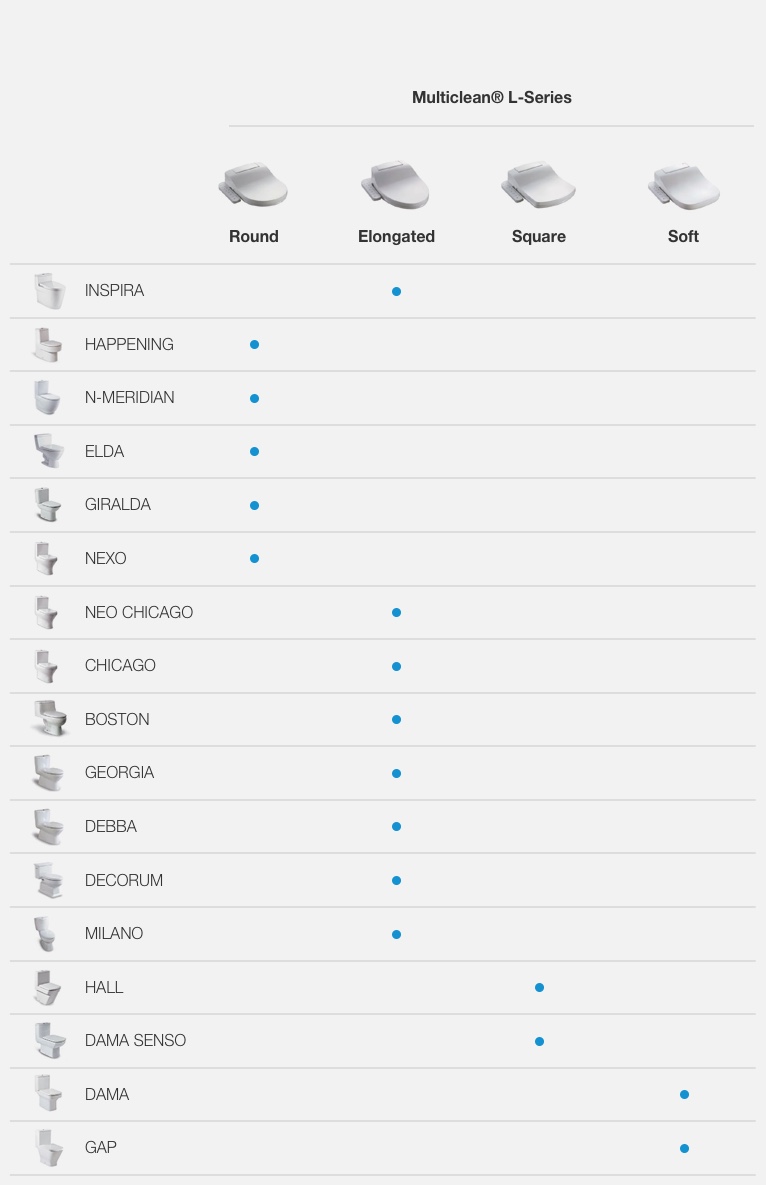
Task: Select the HAPPENING toilet thumbnail
Action: 48,345
